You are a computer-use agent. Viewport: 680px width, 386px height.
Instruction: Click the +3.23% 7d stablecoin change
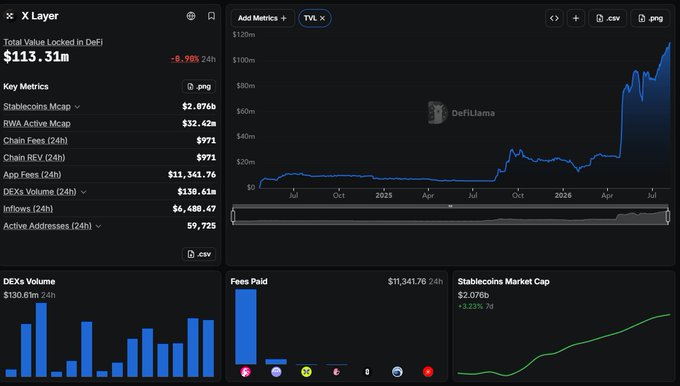[476, 306]
